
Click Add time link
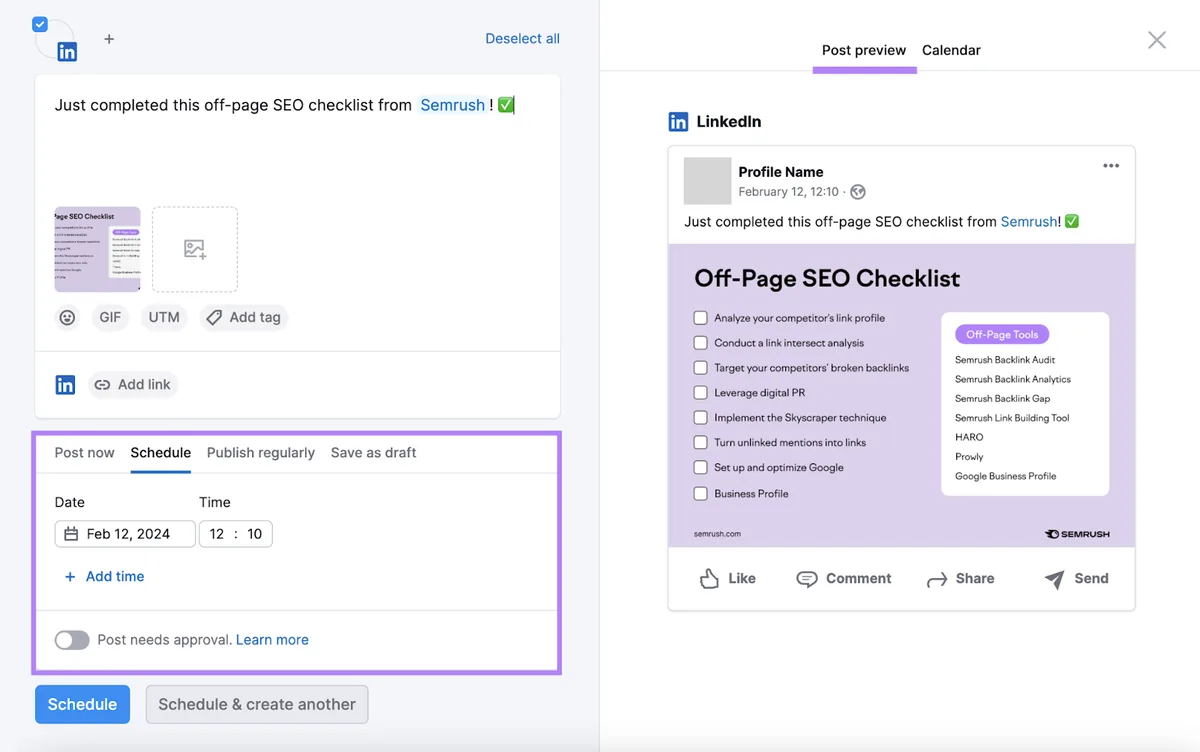pyautogui.click(x=105, y=577)
